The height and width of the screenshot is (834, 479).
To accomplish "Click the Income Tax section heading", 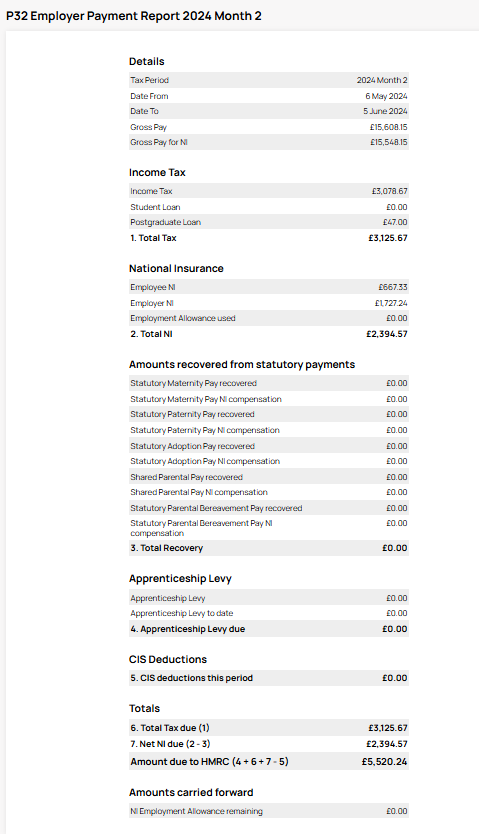I will [157, 172].
